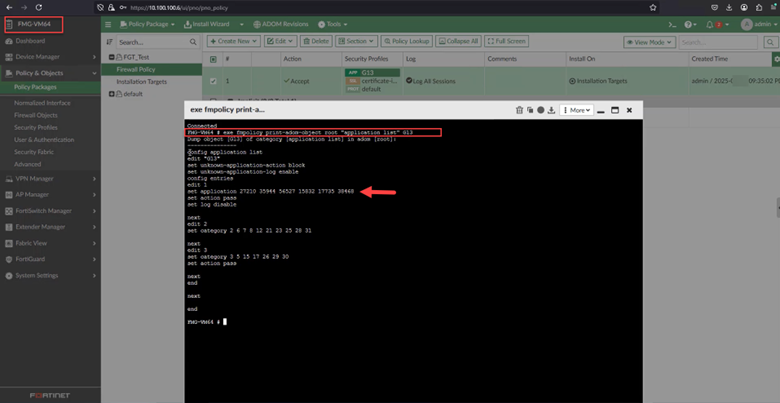
Task: Click the browser Forward arrow
Action: click(24, 7)
